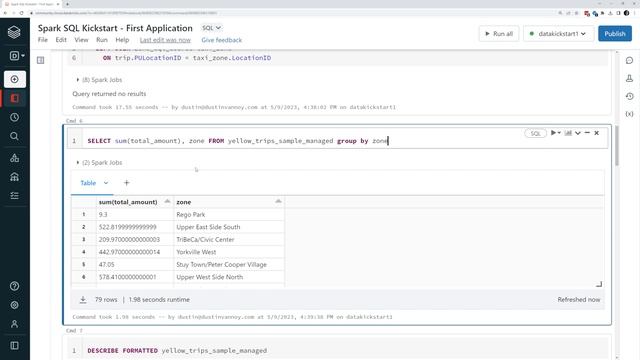Select the Upper West Side North cell
640x360 pixels.
(229, 277)
